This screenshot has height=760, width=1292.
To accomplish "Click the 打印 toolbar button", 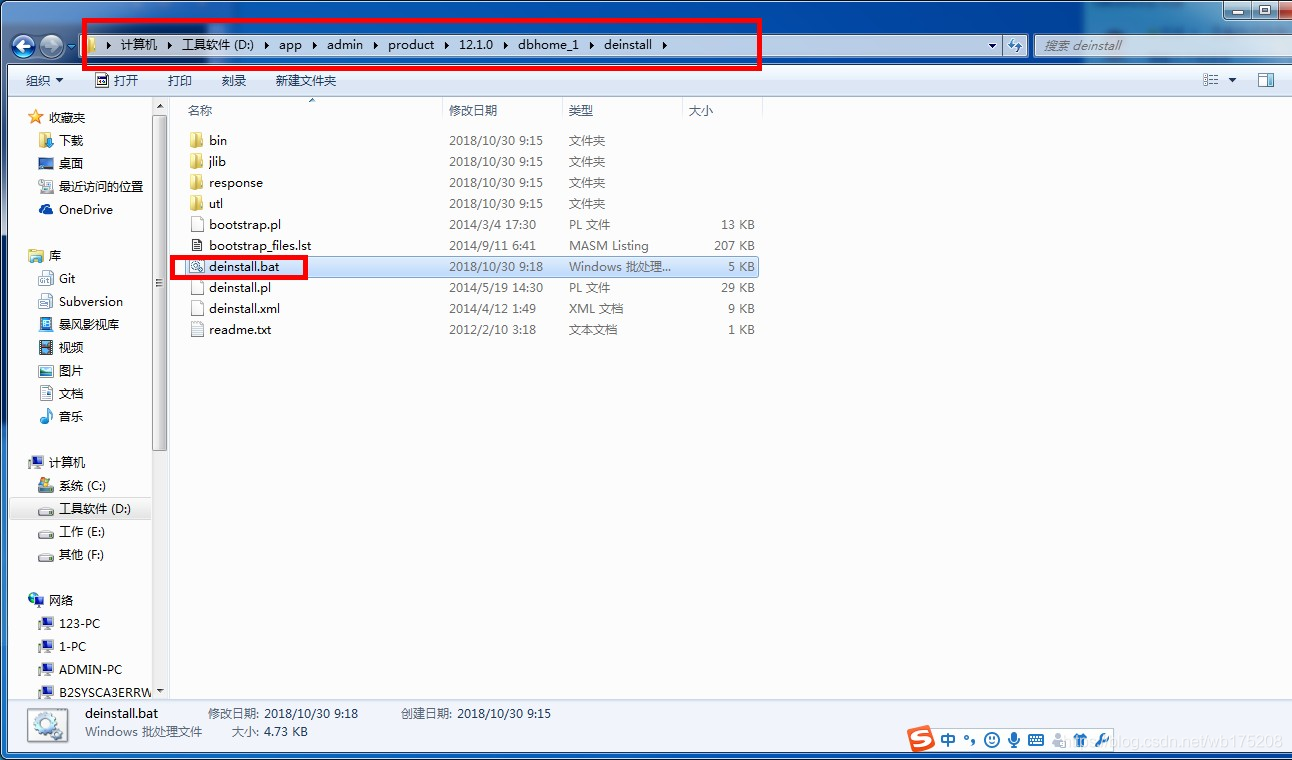I will pyautogui.click(x=180, y=80).
